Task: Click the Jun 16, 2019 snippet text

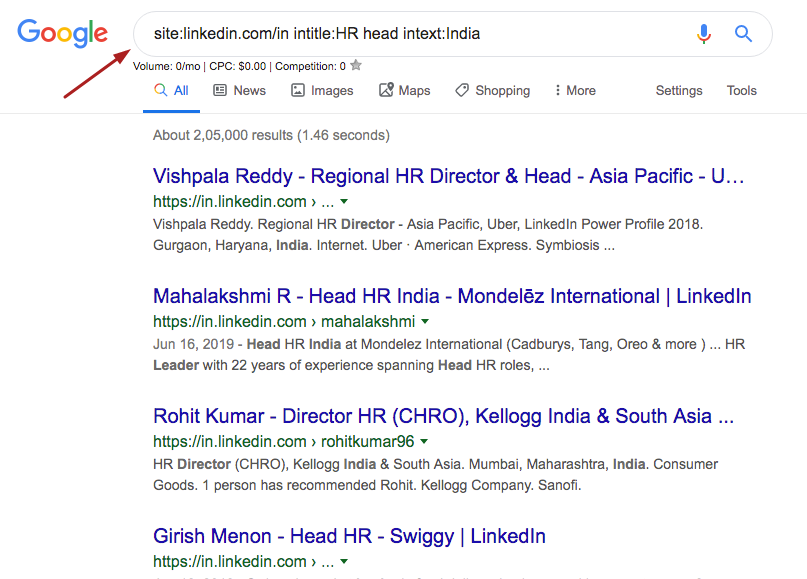Action: [x=449, y=355]
